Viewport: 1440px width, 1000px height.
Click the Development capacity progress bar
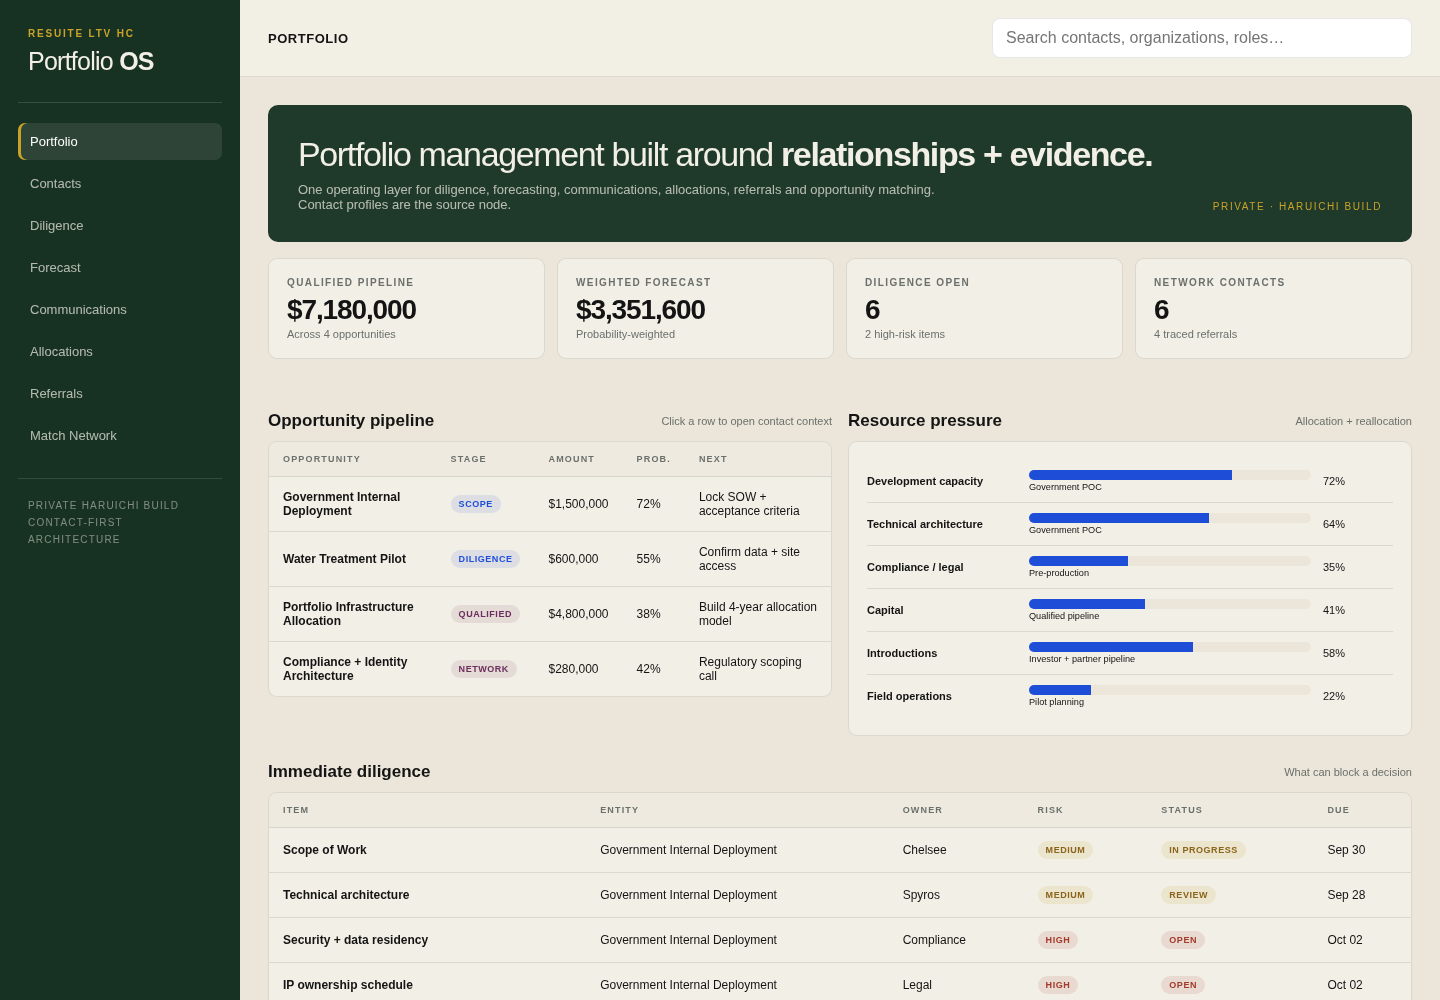pyautogui.click(x=1170, y=475)
